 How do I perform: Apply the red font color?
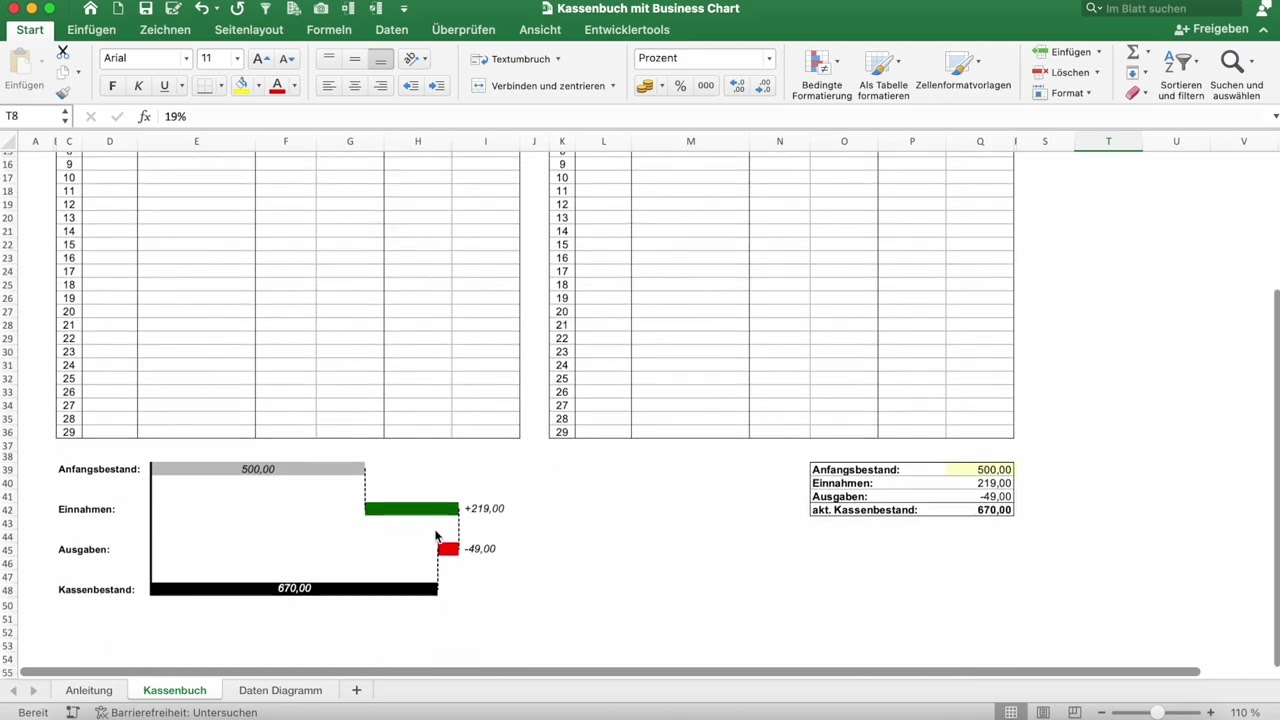click(277, 86)
